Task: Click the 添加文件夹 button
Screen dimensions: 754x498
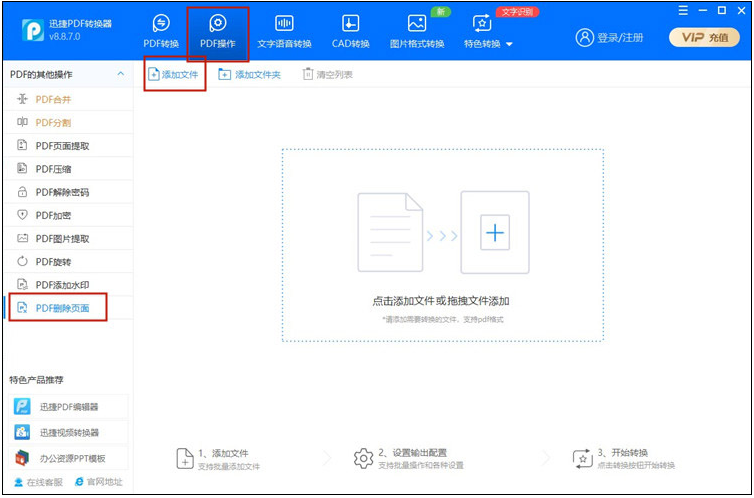Action: [x=249, y=75]
